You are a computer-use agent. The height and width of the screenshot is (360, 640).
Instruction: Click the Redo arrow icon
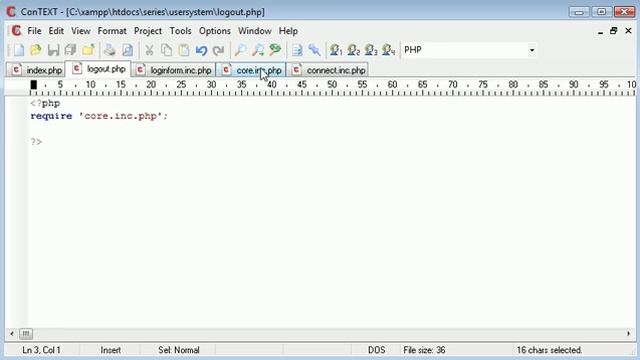tap(218, 50)
